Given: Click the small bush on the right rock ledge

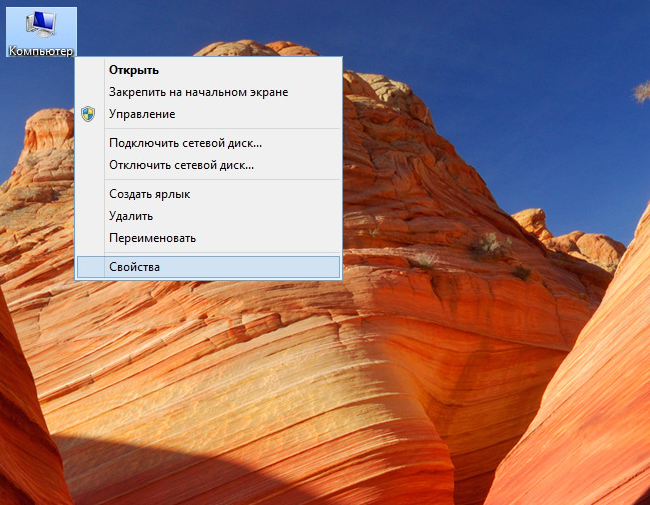Looking at the screenshot, I should [487, 243].
